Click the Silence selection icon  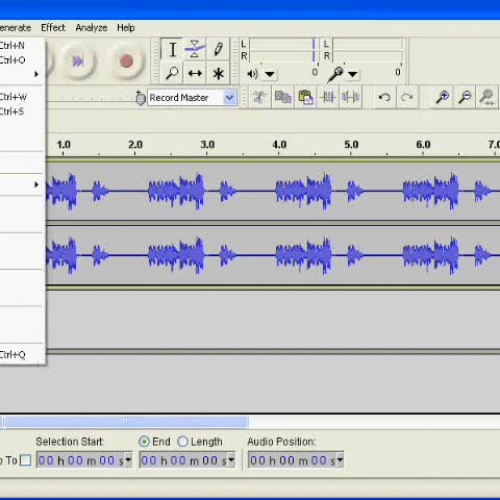350,97
